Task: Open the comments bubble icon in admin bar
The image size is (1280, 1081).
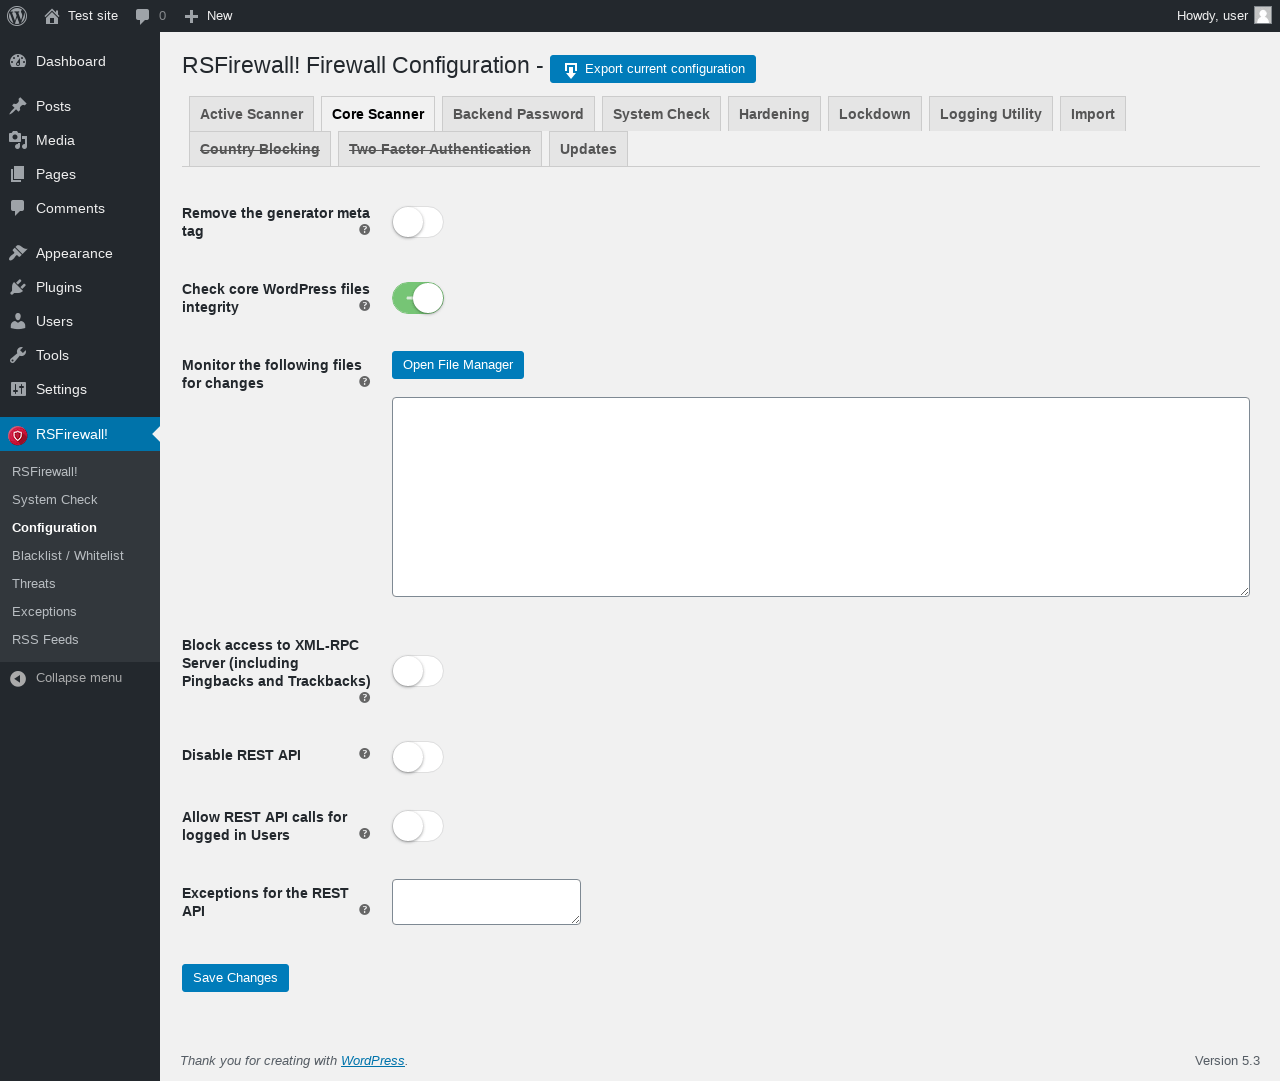Action: (143, 16)
